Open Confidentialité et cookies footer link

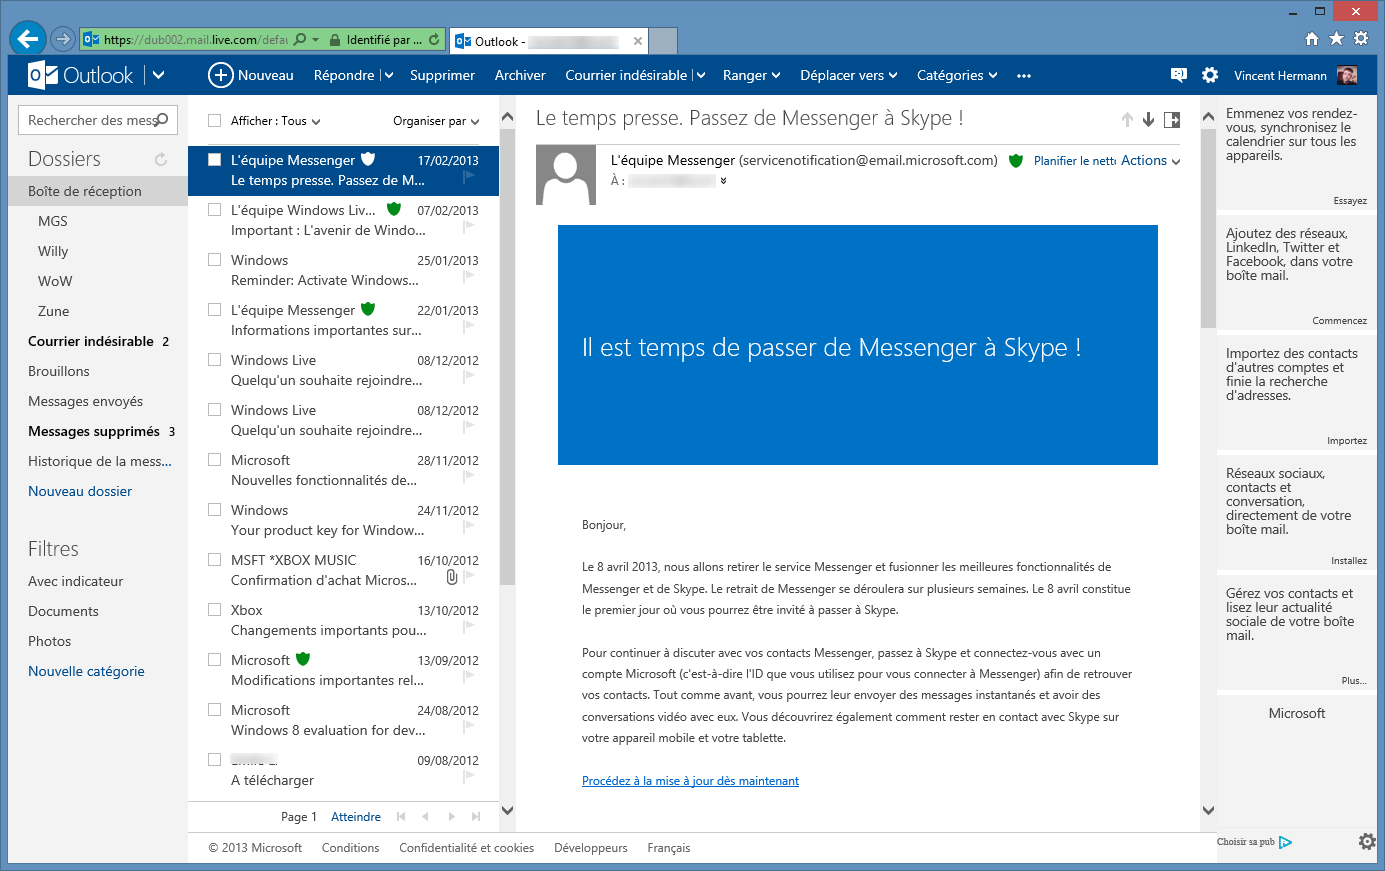click(466, 848)
